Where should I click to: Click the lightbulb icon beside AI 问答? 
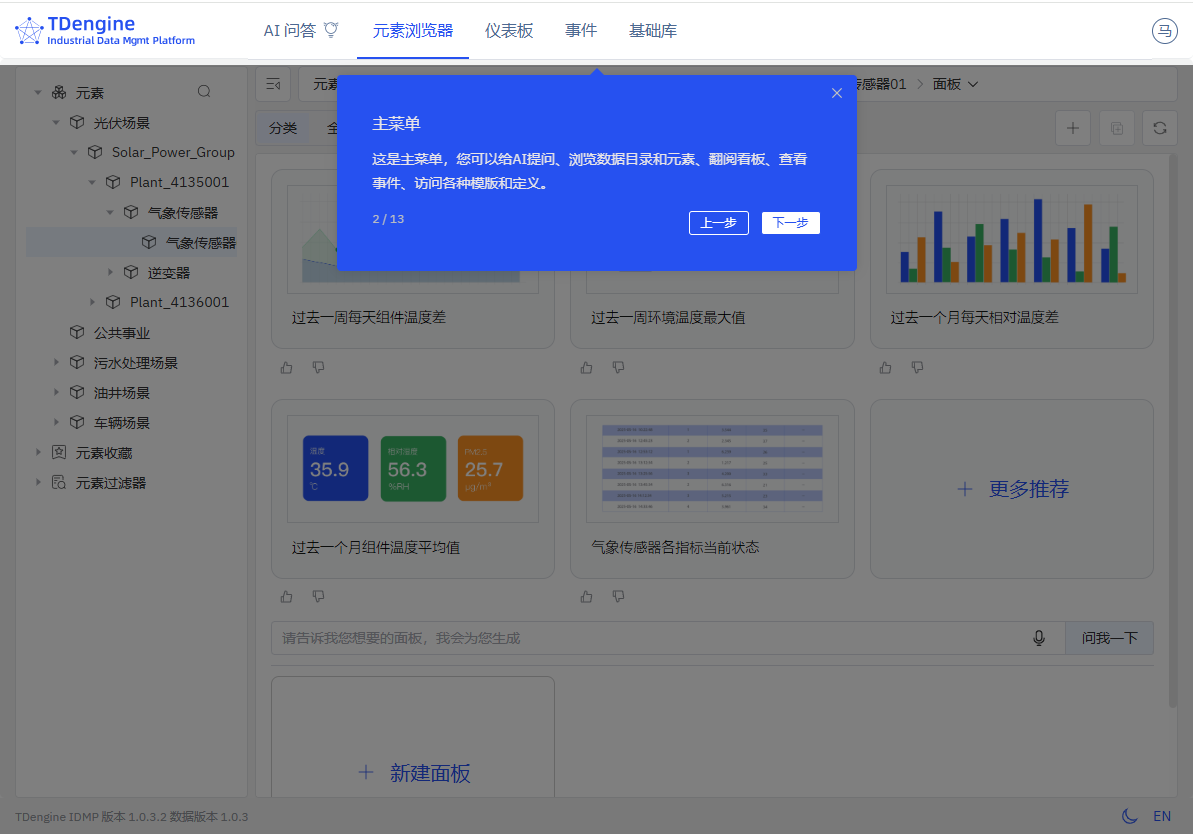[x=331, y=30]
